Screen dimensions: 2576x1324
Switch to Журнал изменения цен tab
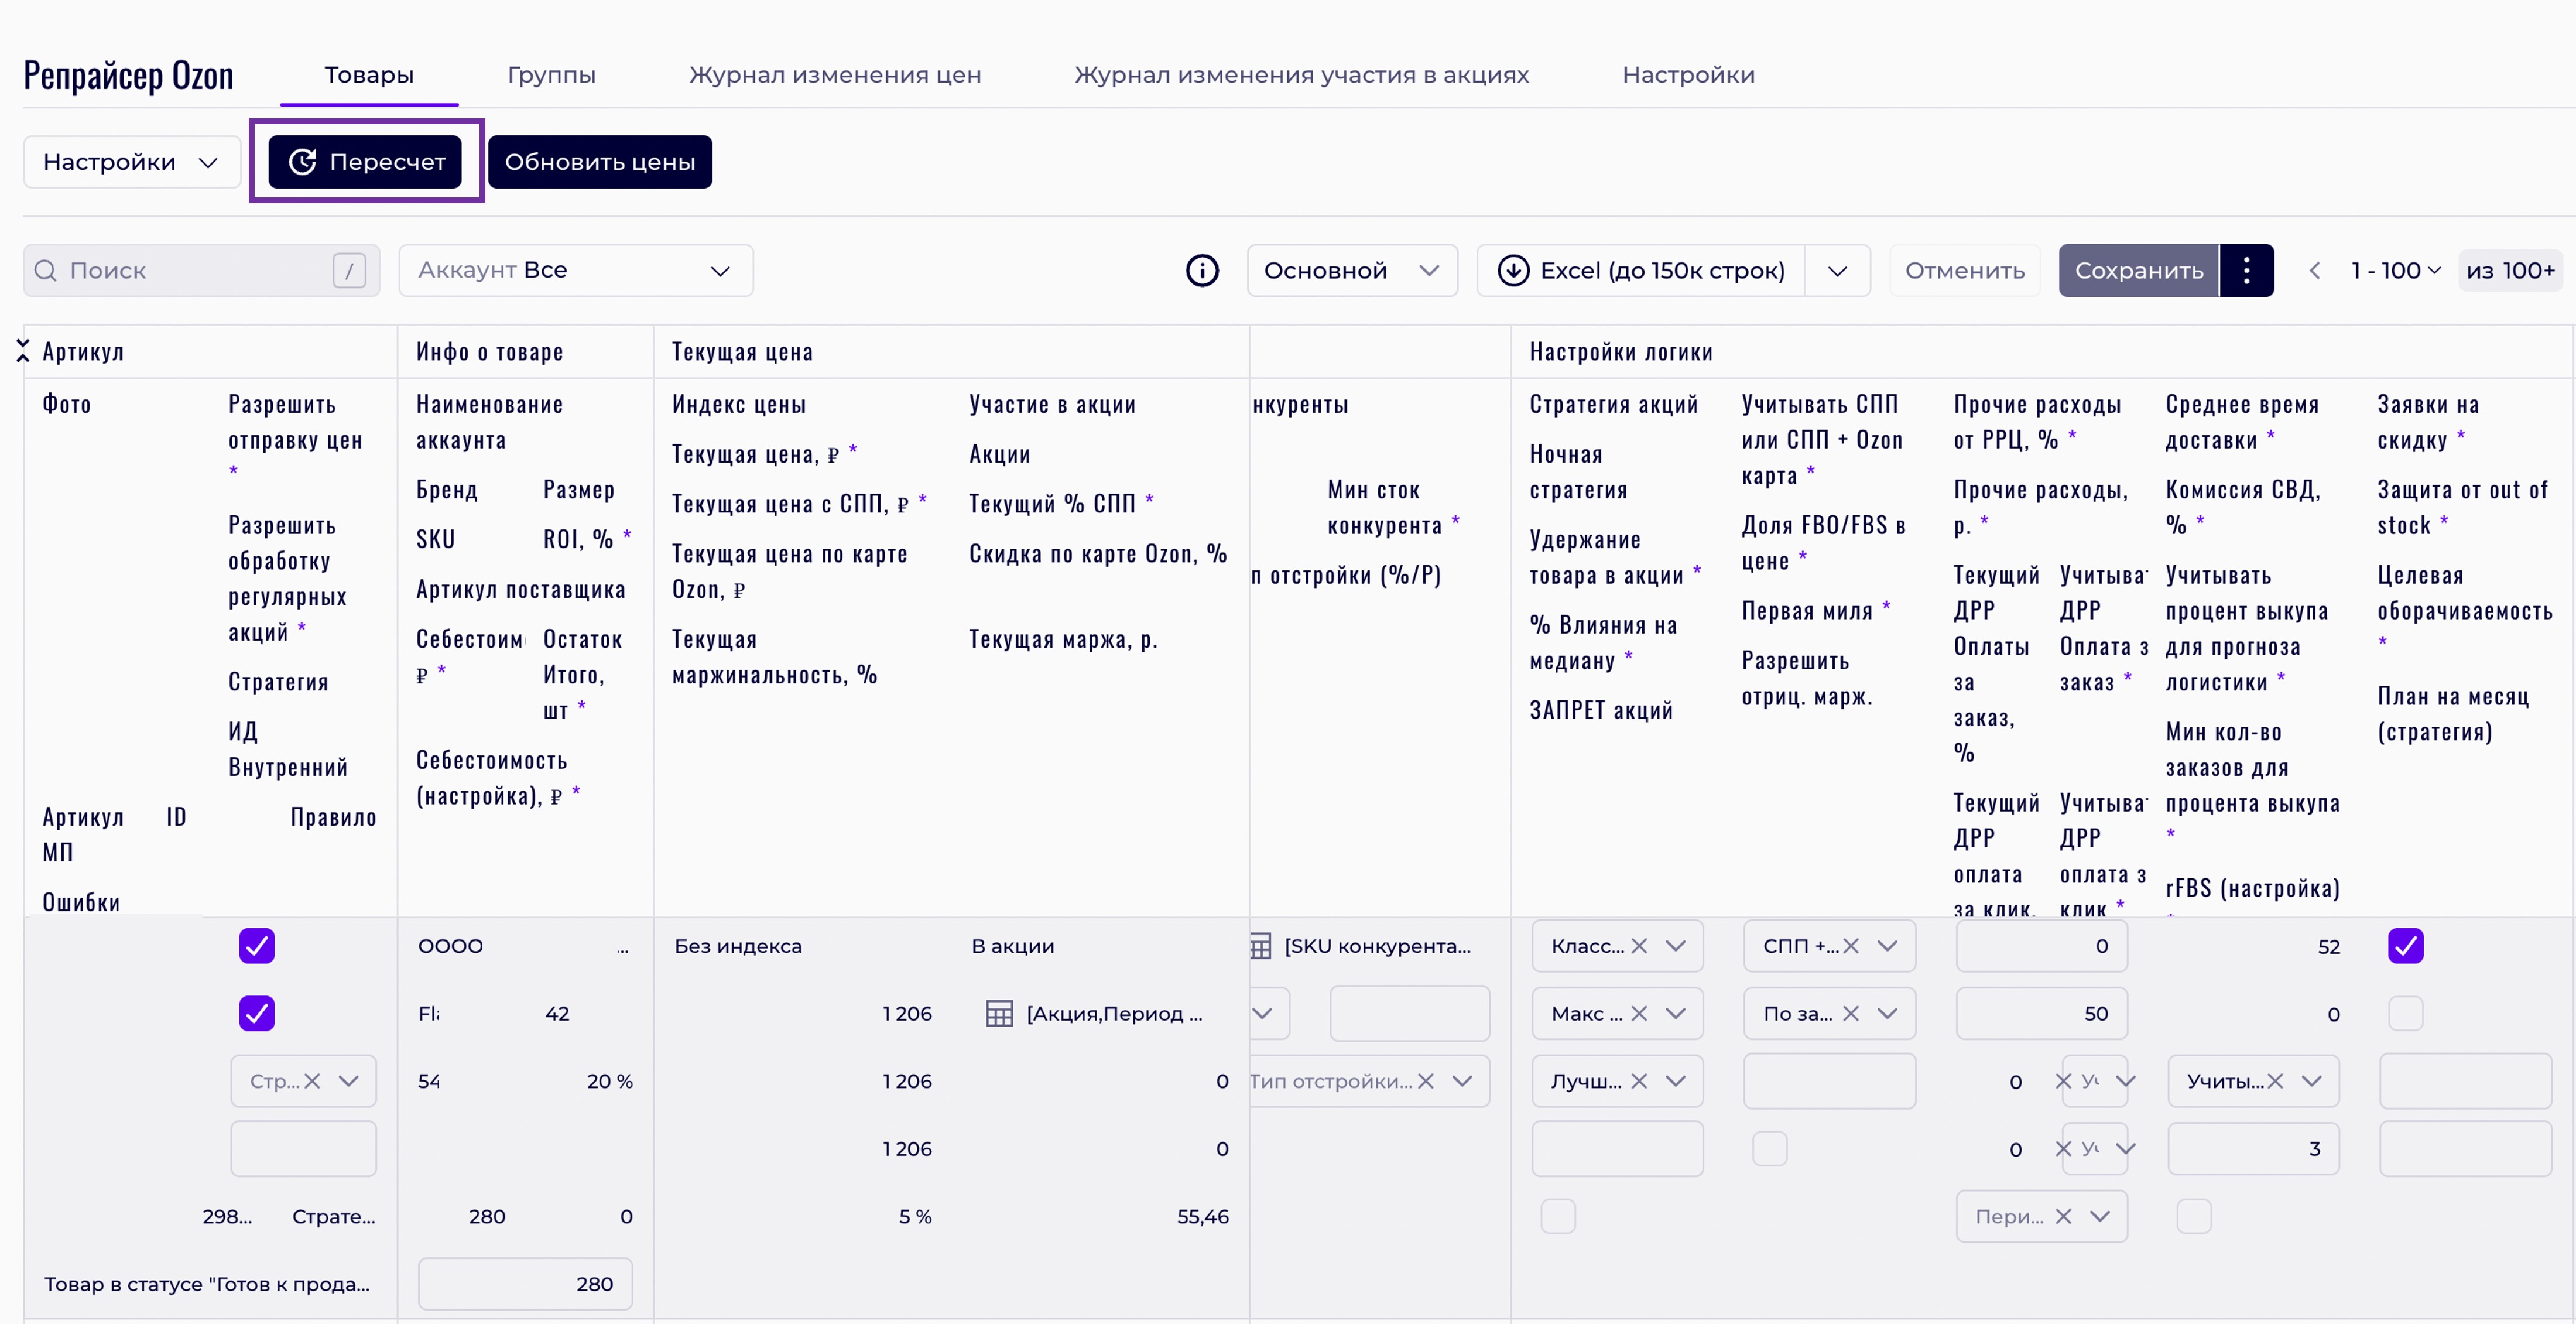[834, 75]
